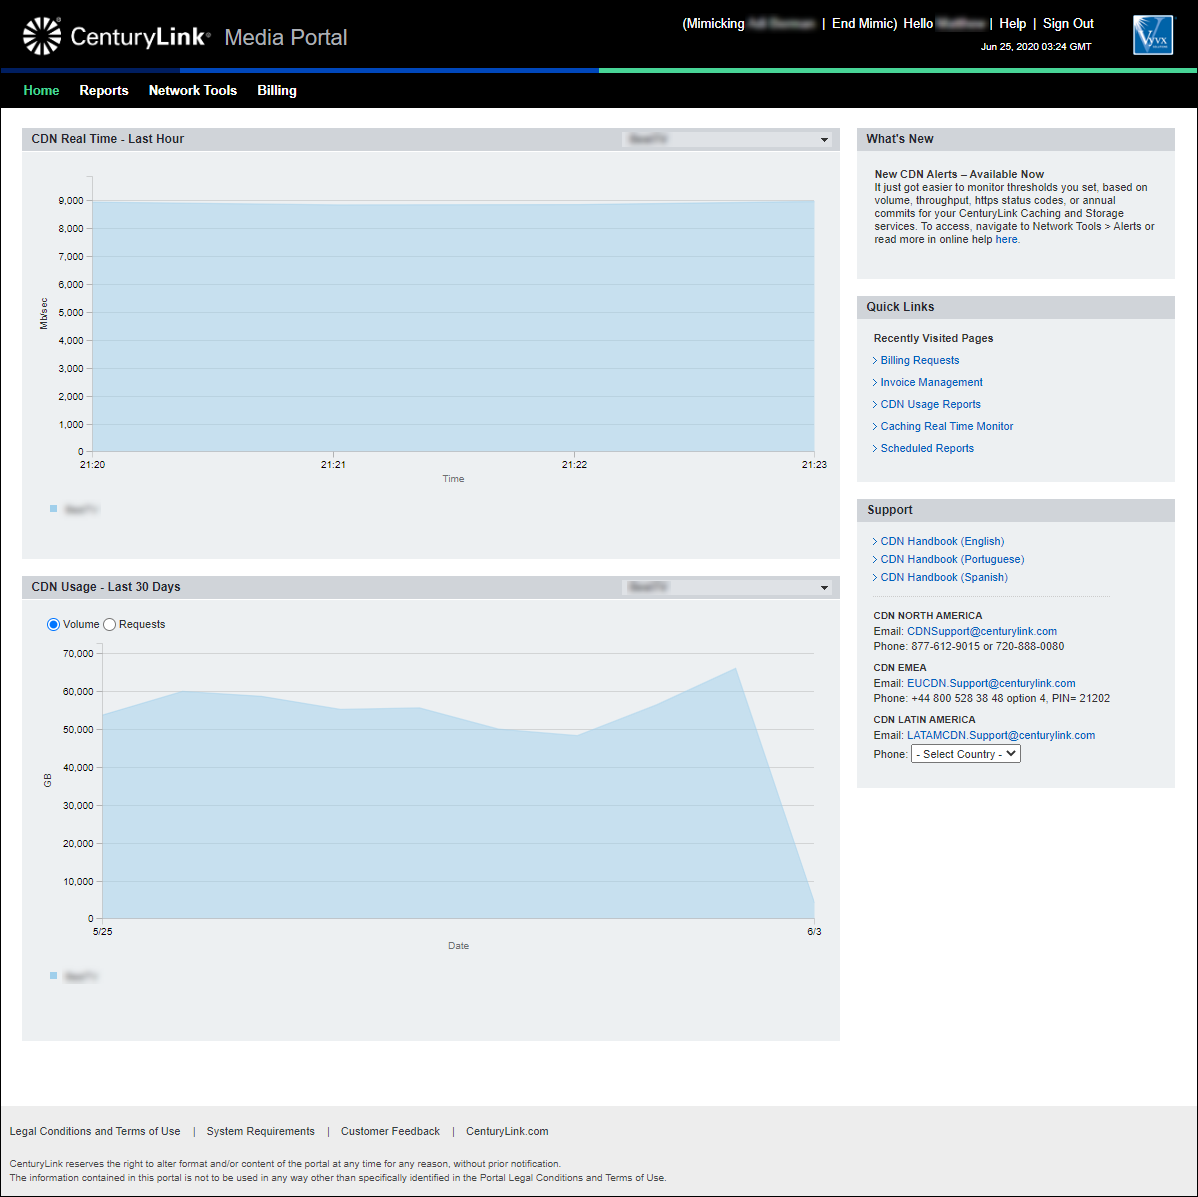The width and height of the screenshot is (1198, 1197).
Task: Email CDNSupport@centurylink.com
Action: coord(982,632)
